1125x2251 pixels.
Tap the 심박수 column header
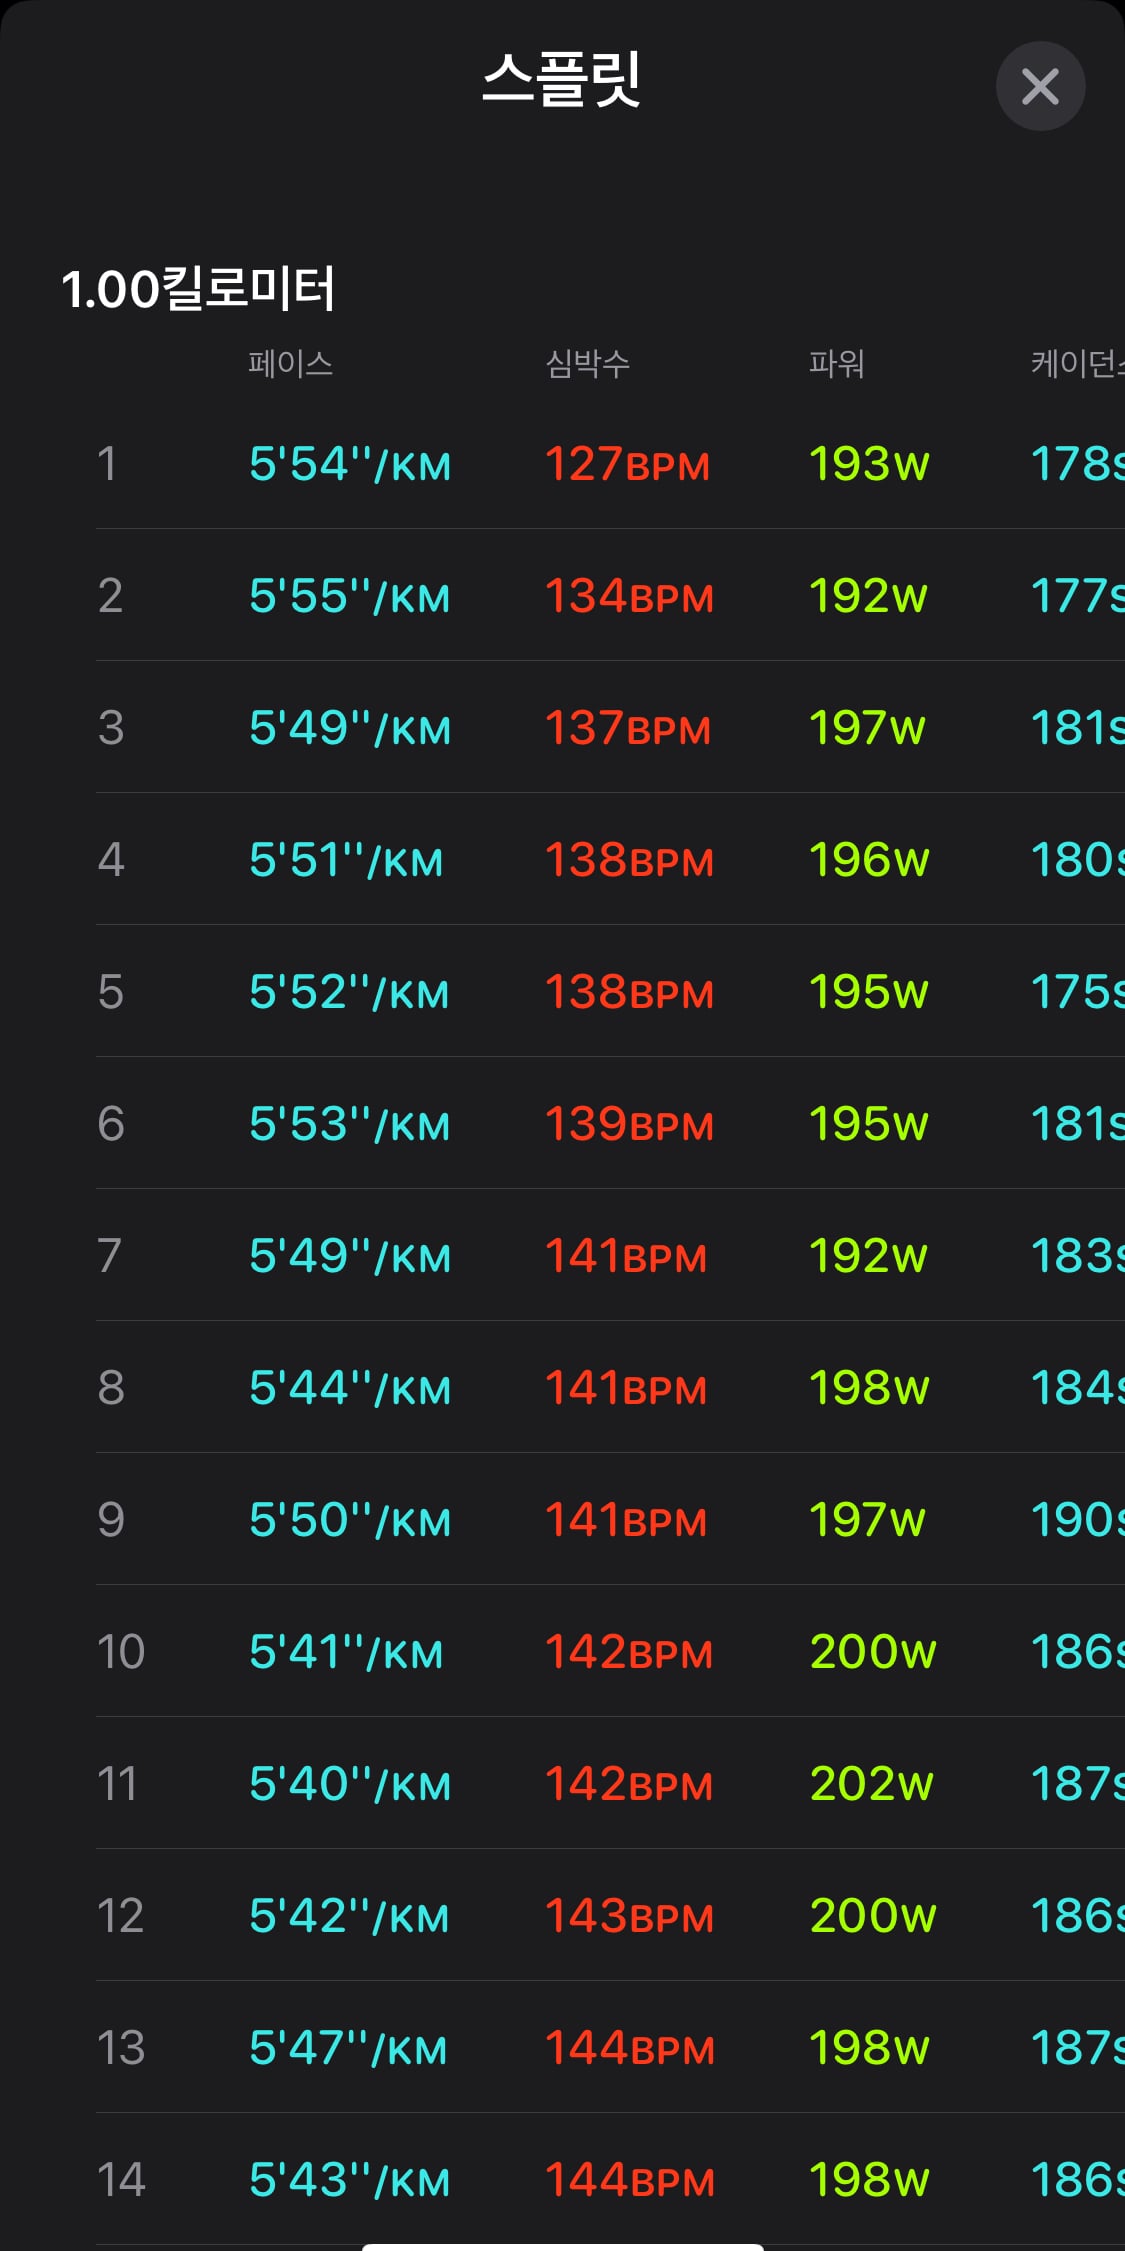point(588,363)
